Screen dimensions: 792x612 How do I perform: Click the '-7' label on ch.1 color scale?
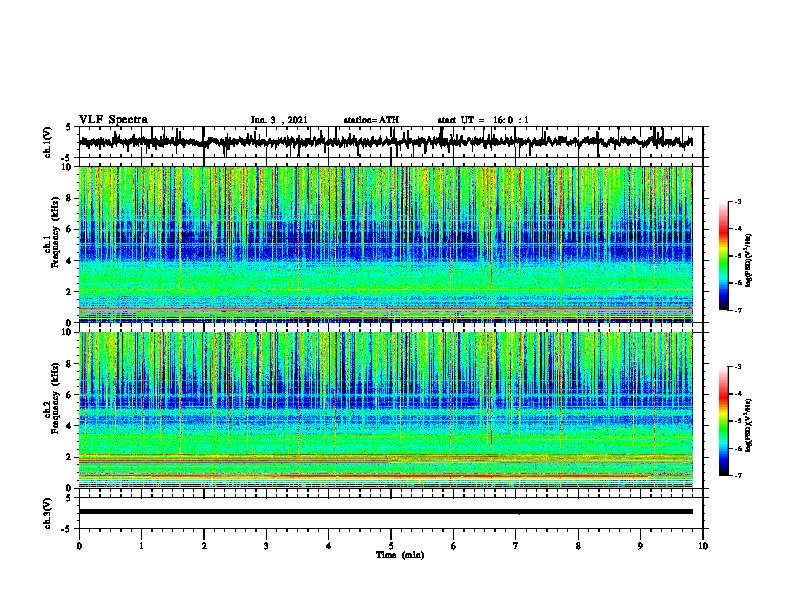[738, 310]
